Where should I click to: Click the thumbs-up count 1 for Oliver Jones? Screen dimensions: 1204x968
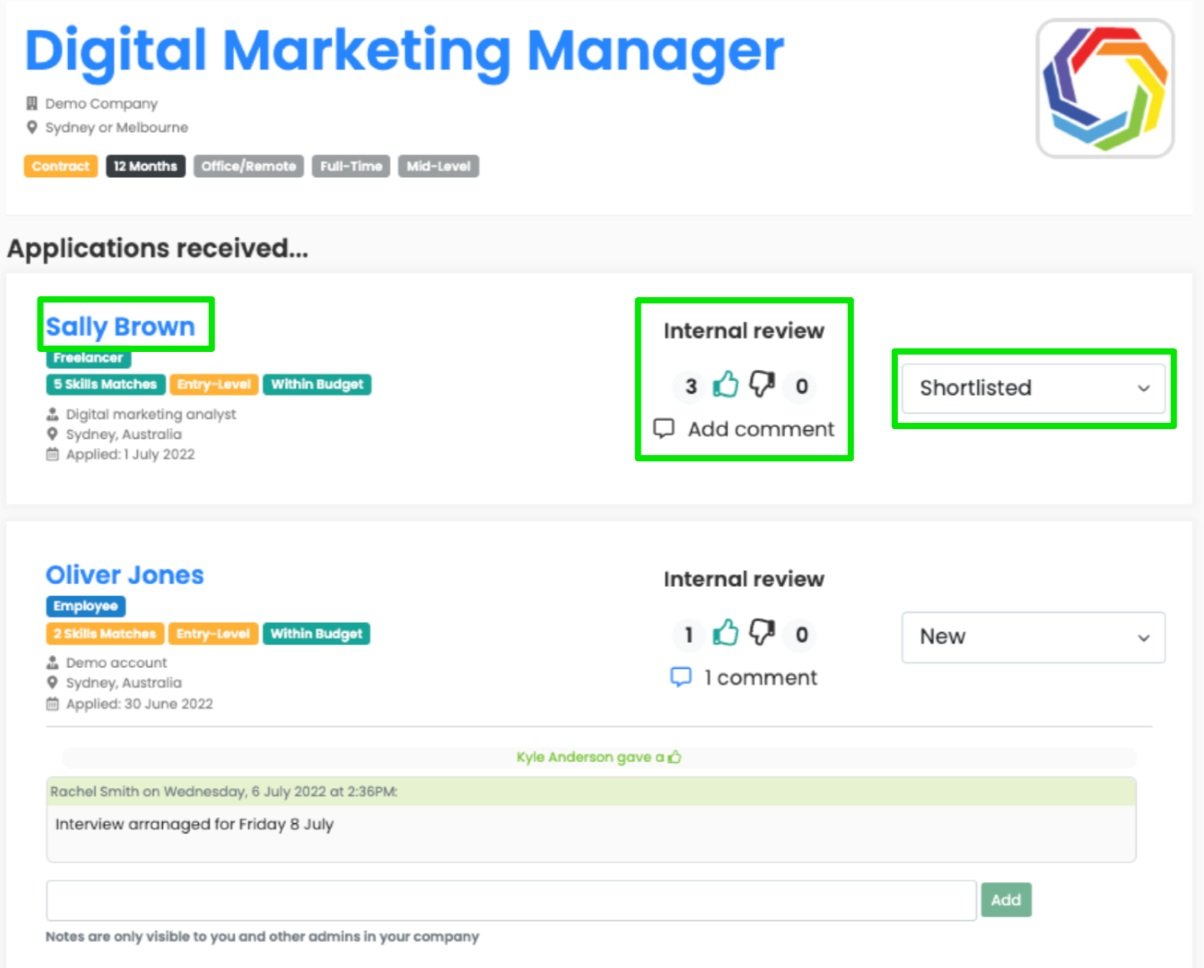click(x=688, y=634)
